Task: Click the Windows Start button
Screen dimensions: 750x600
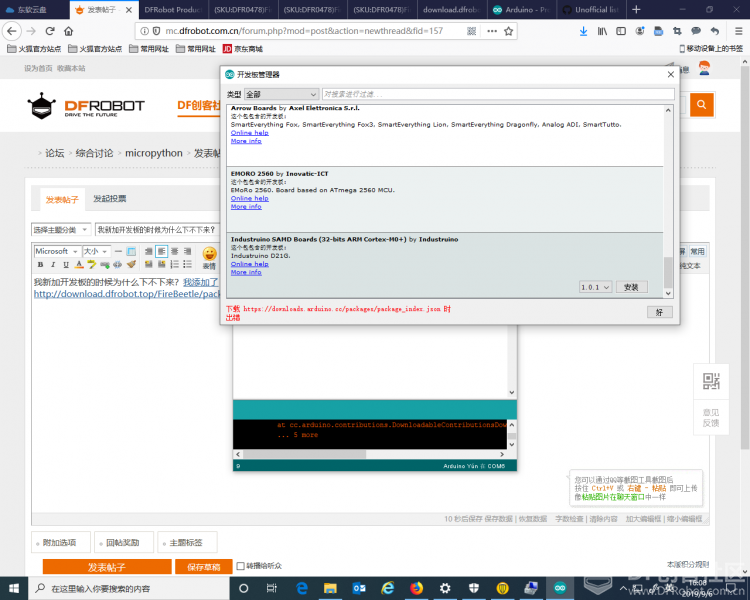Action: click(14, 588)
